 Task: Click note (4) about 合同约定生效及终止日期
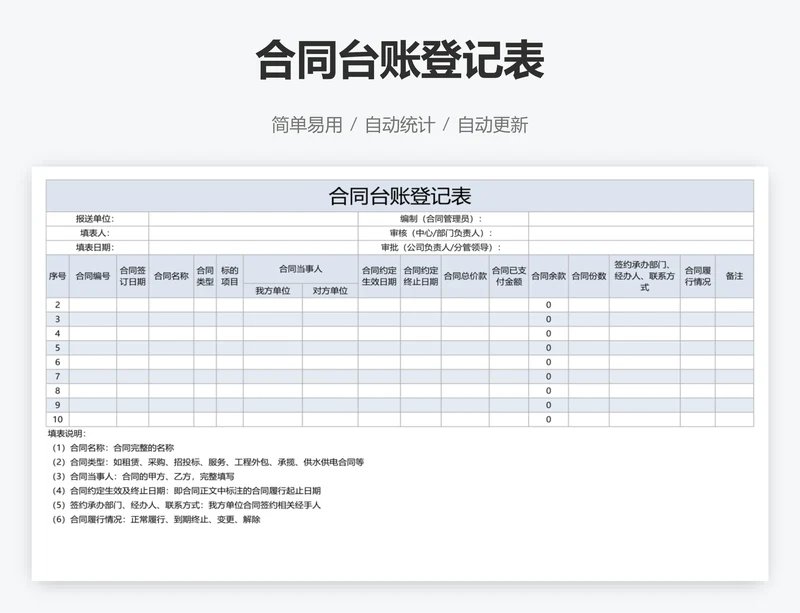(186, 491)
